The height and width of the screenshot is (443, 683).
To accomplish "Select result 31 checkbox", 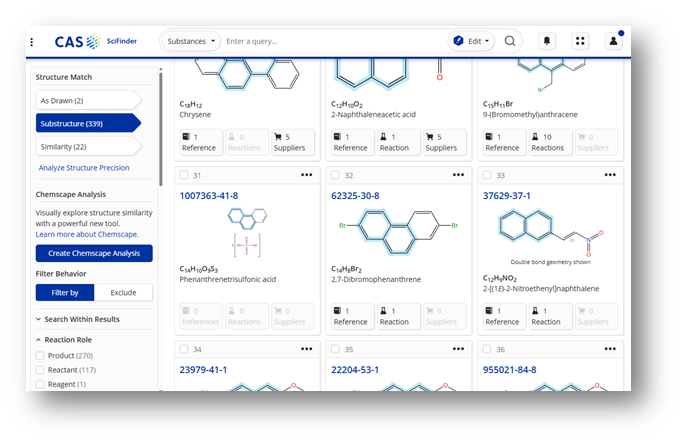I will point(184,175).
